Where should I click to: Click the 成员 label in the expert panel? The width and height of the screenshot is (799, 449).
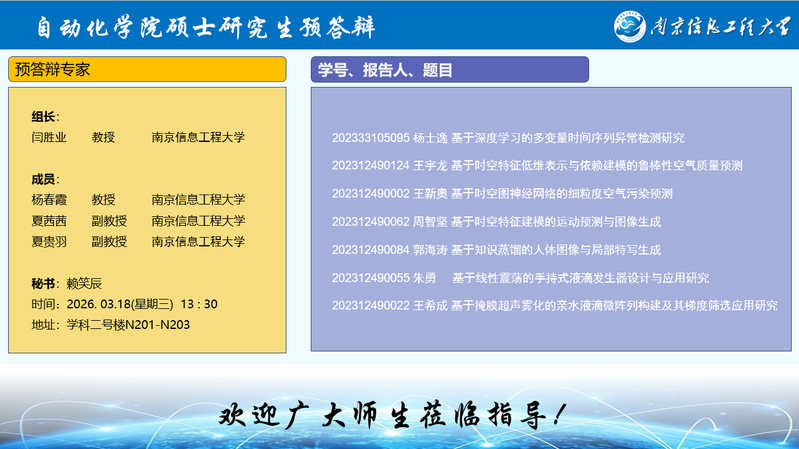coord(45,178)
